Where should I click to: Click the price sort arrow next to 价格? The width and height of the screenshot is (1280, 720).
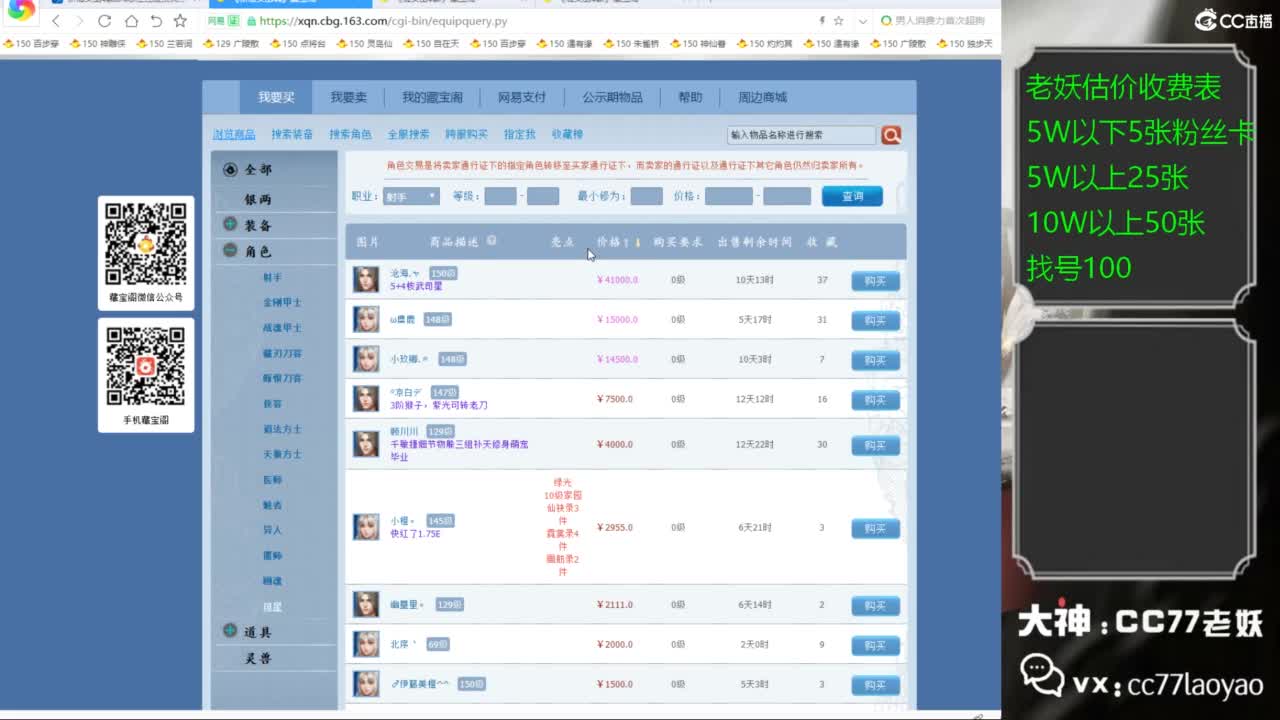[x=628, y=242]
